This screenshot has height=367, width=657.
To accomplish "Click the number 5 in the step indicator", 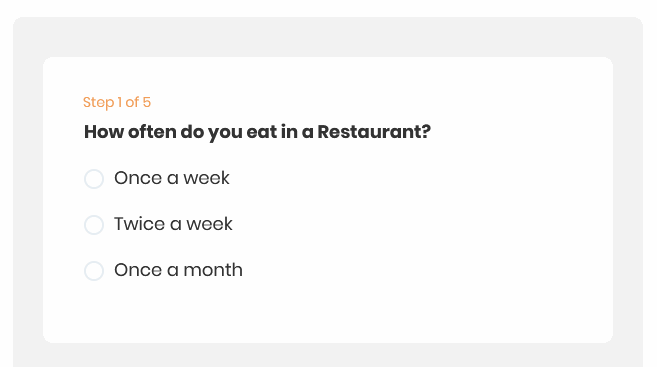I will pyautogui.click(x=147, y=102).
